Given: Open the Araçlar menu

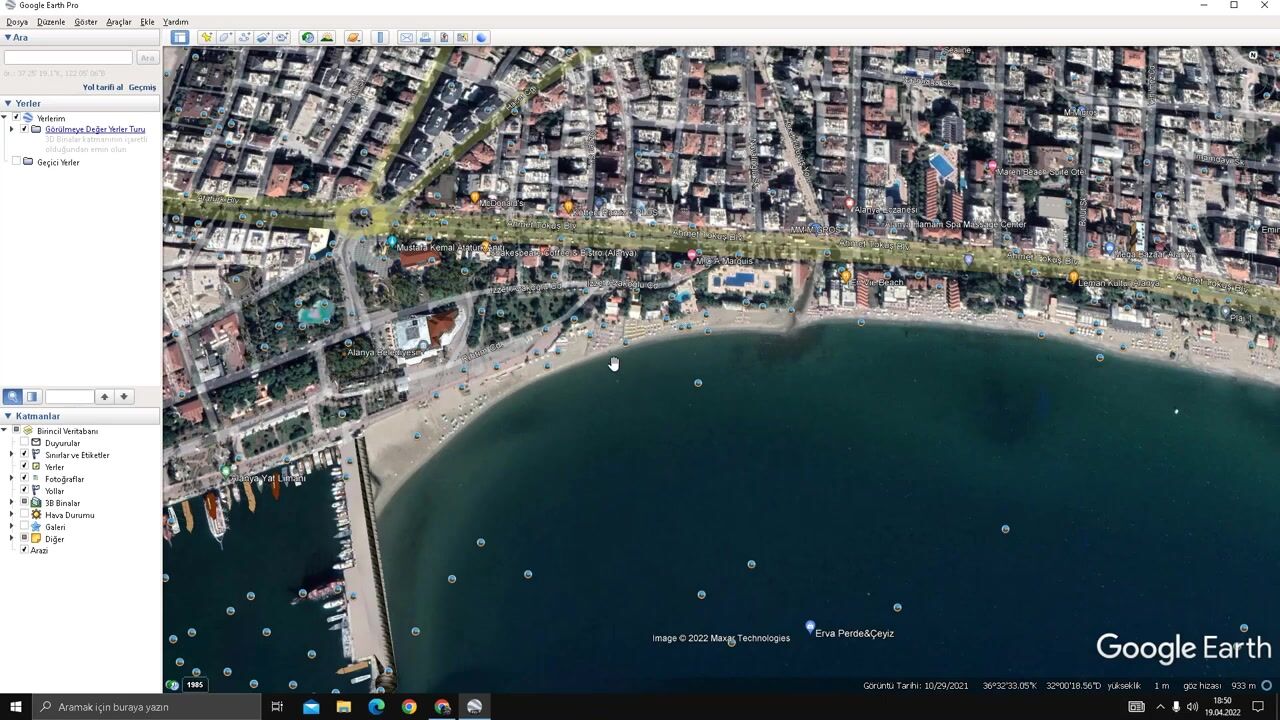Looking at the screenshot, I should tap(118, 21).
